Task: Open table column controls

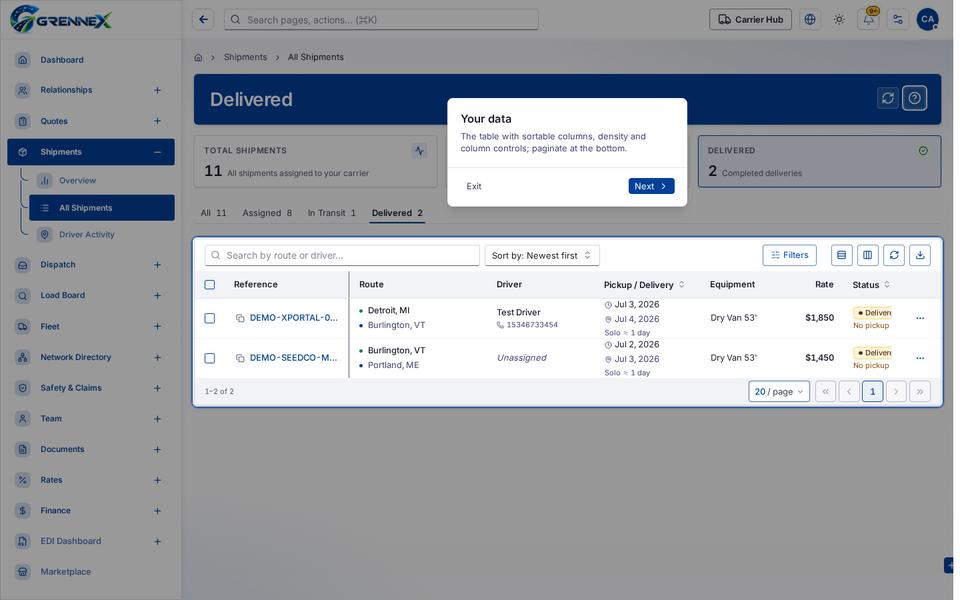Action: [x=868, y=255]
